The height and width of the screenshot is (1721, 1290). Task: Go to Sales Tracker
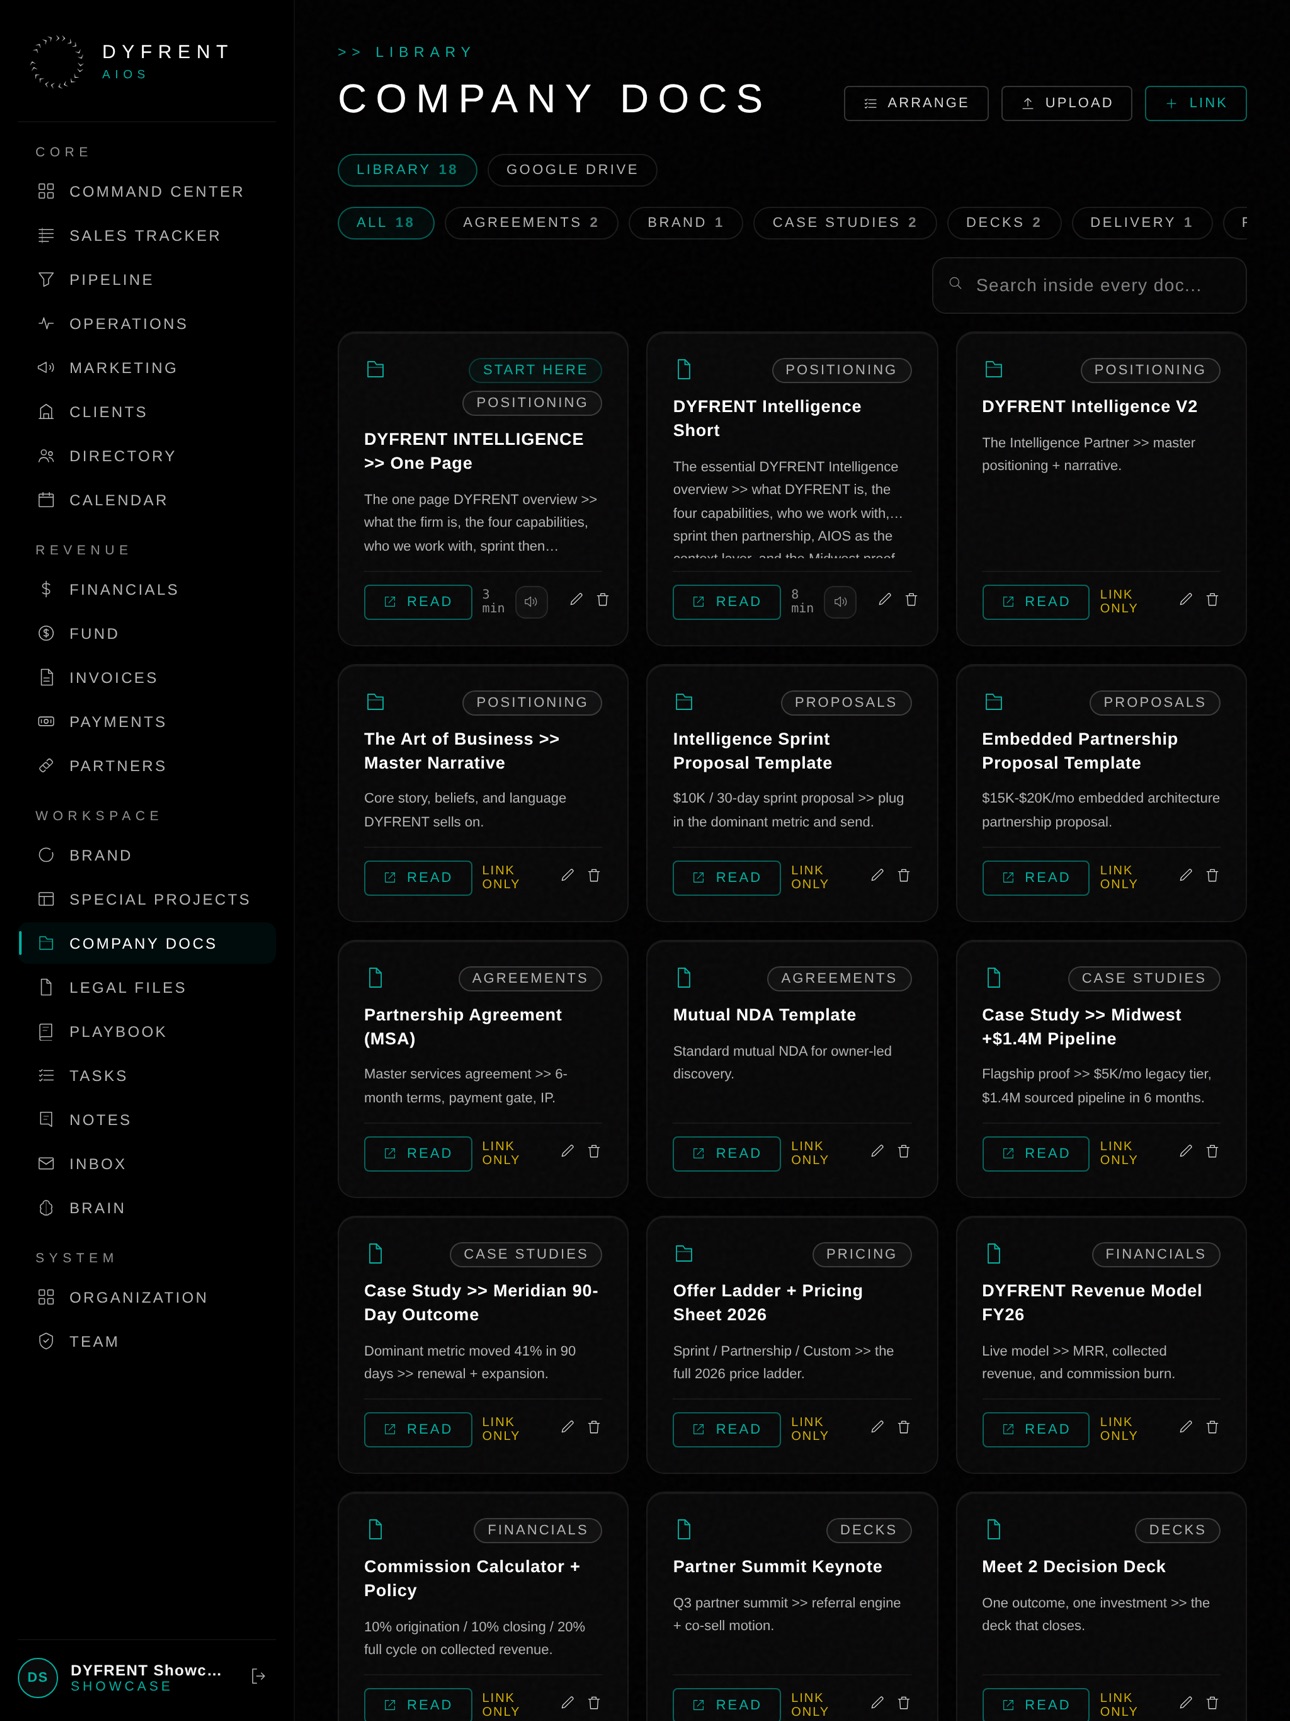(x=147, y=236)
